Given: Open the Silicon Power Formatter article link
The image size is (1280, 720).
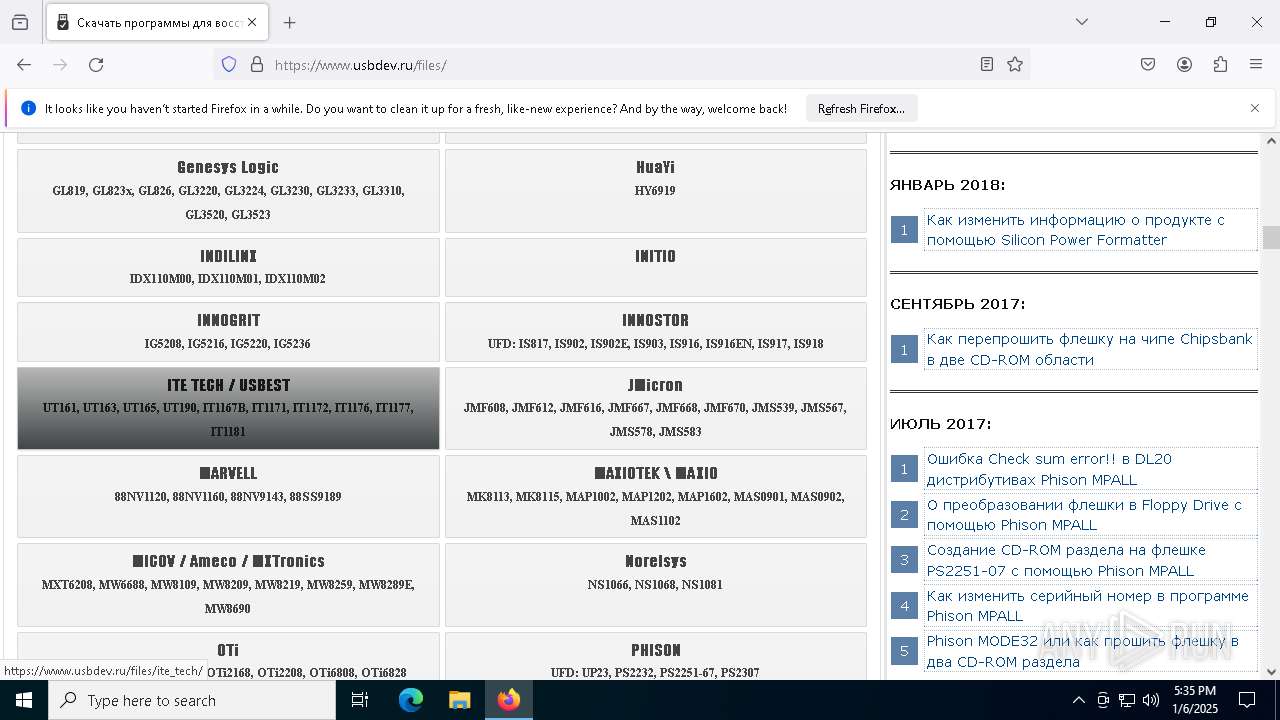Looking at the screenshot, I should (x=1076, y=230).
